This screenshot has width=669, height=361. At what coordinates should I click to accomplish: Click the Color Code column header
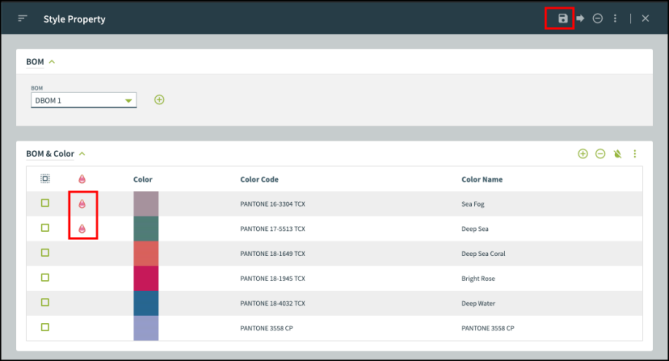coord(259,179)
